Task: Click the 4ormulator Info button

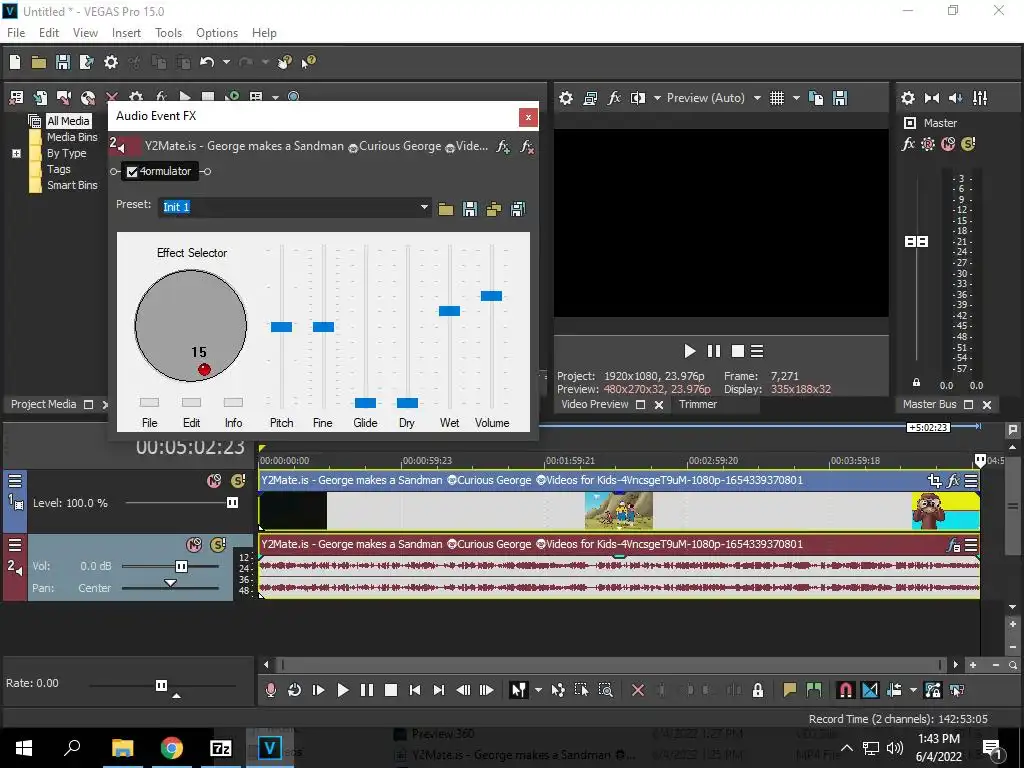Action: click(233, 402)
